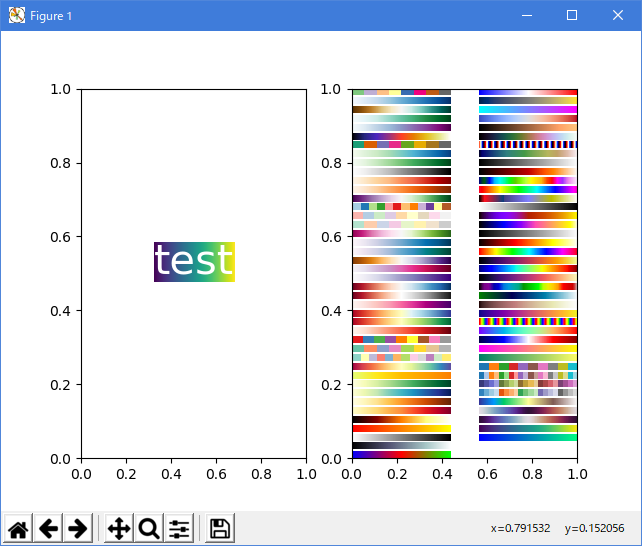Open the Configure subplots sliders icon

click(179, 529)
